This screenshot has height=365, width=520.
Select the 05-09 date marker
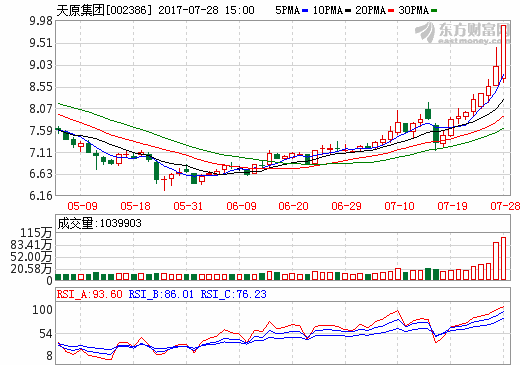[x=82, y=206]
